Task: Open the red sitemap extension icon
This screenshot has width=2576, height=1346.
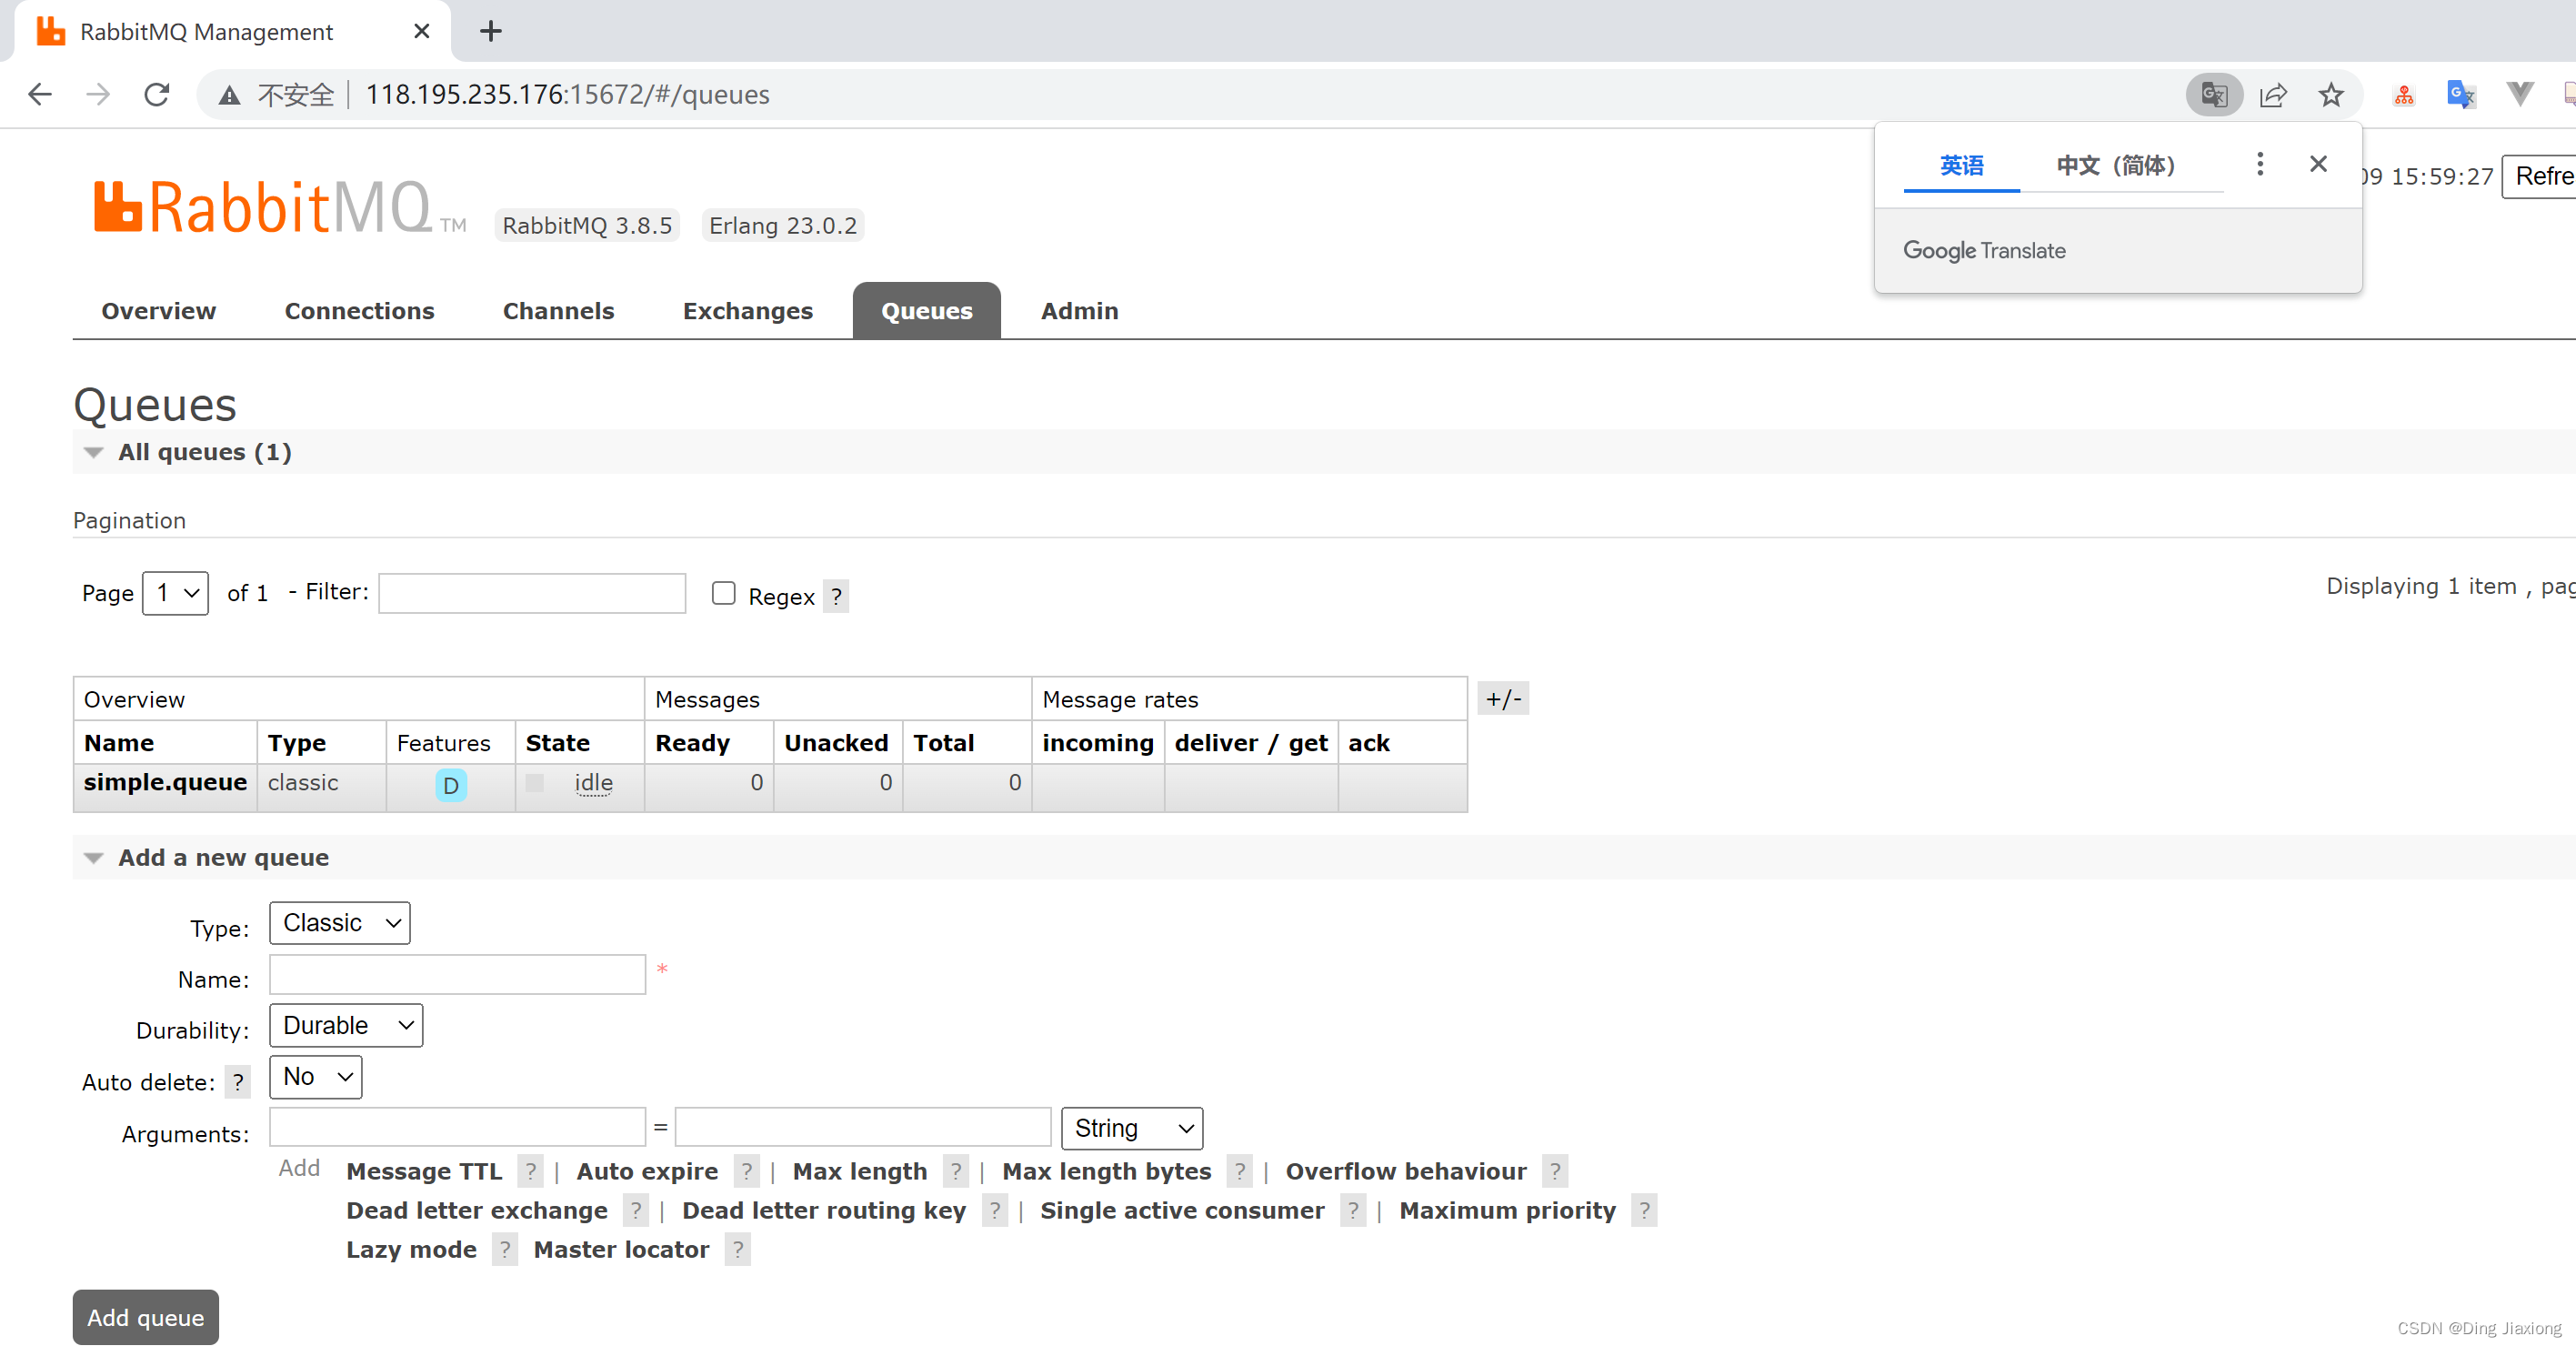Action: (2404, 95)
